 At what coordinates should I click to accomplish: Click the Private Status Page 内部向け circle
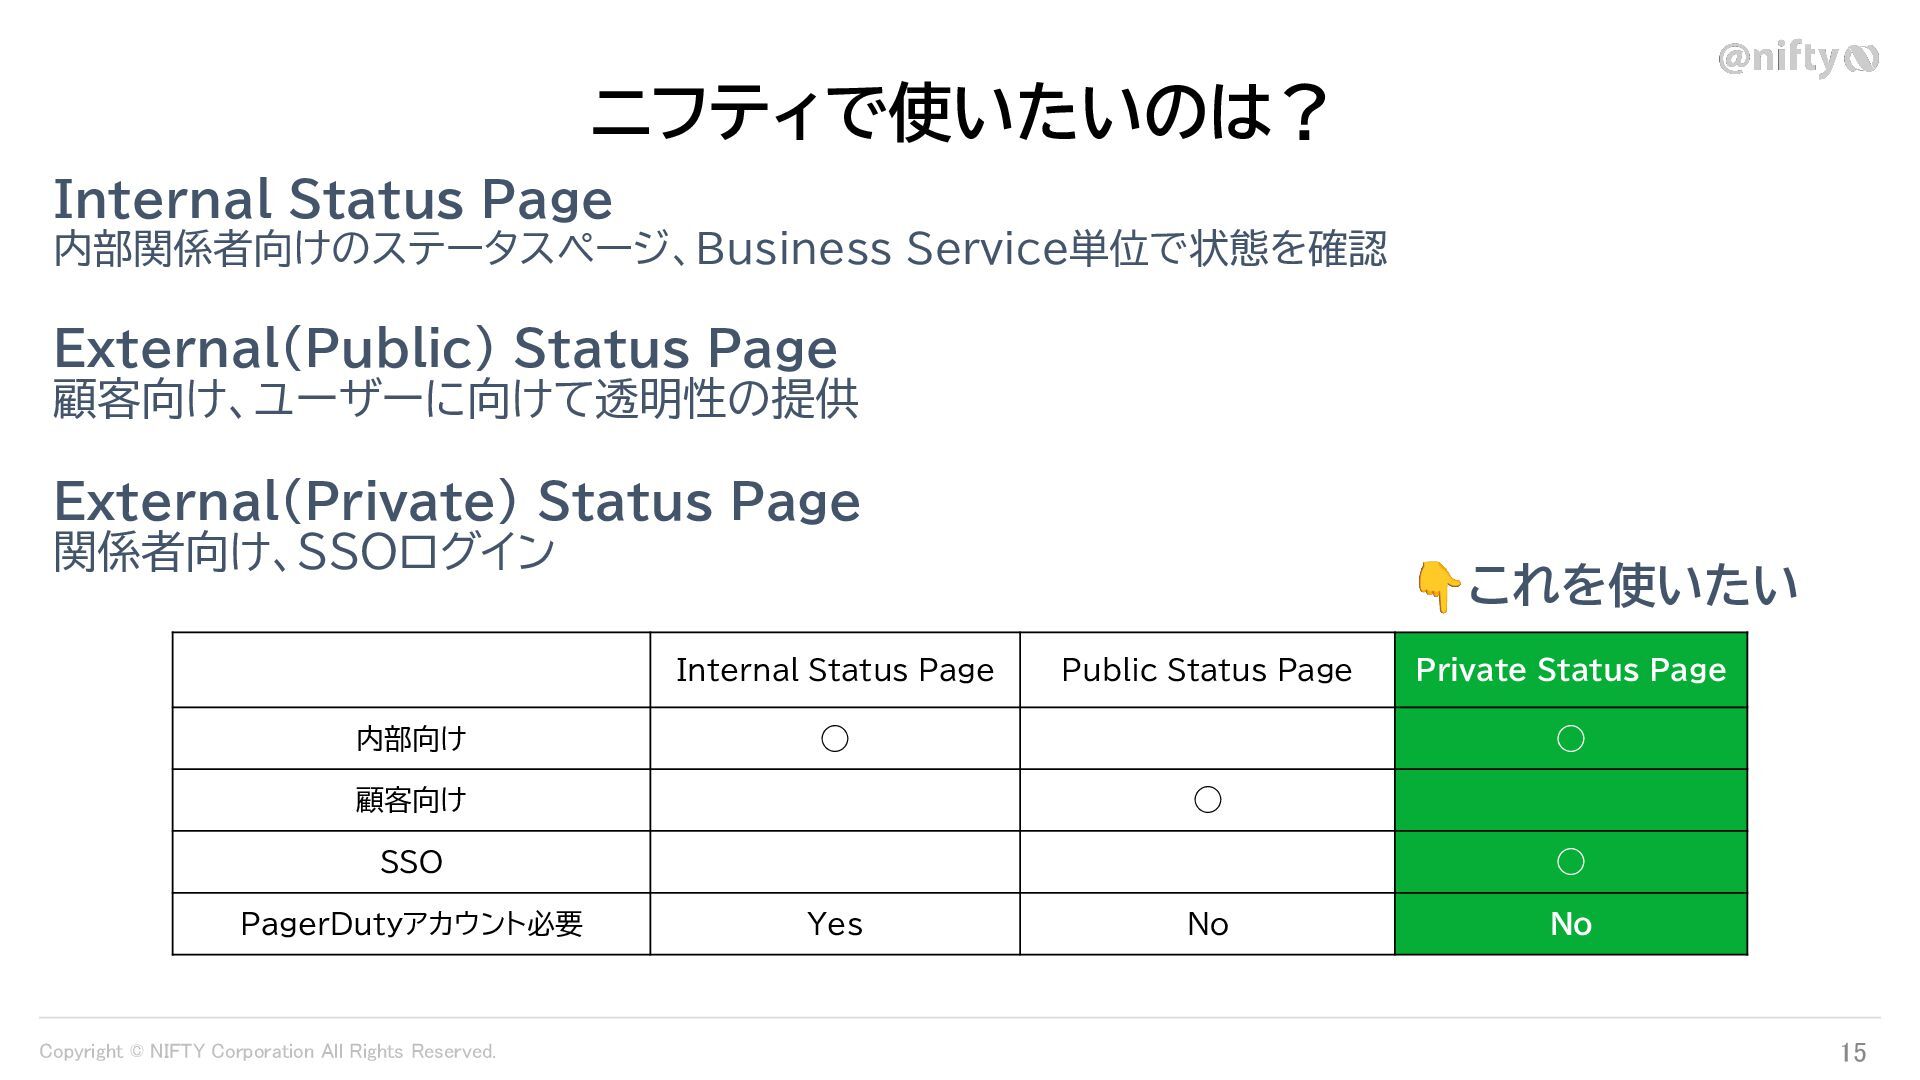click(x=1570, y=739)
